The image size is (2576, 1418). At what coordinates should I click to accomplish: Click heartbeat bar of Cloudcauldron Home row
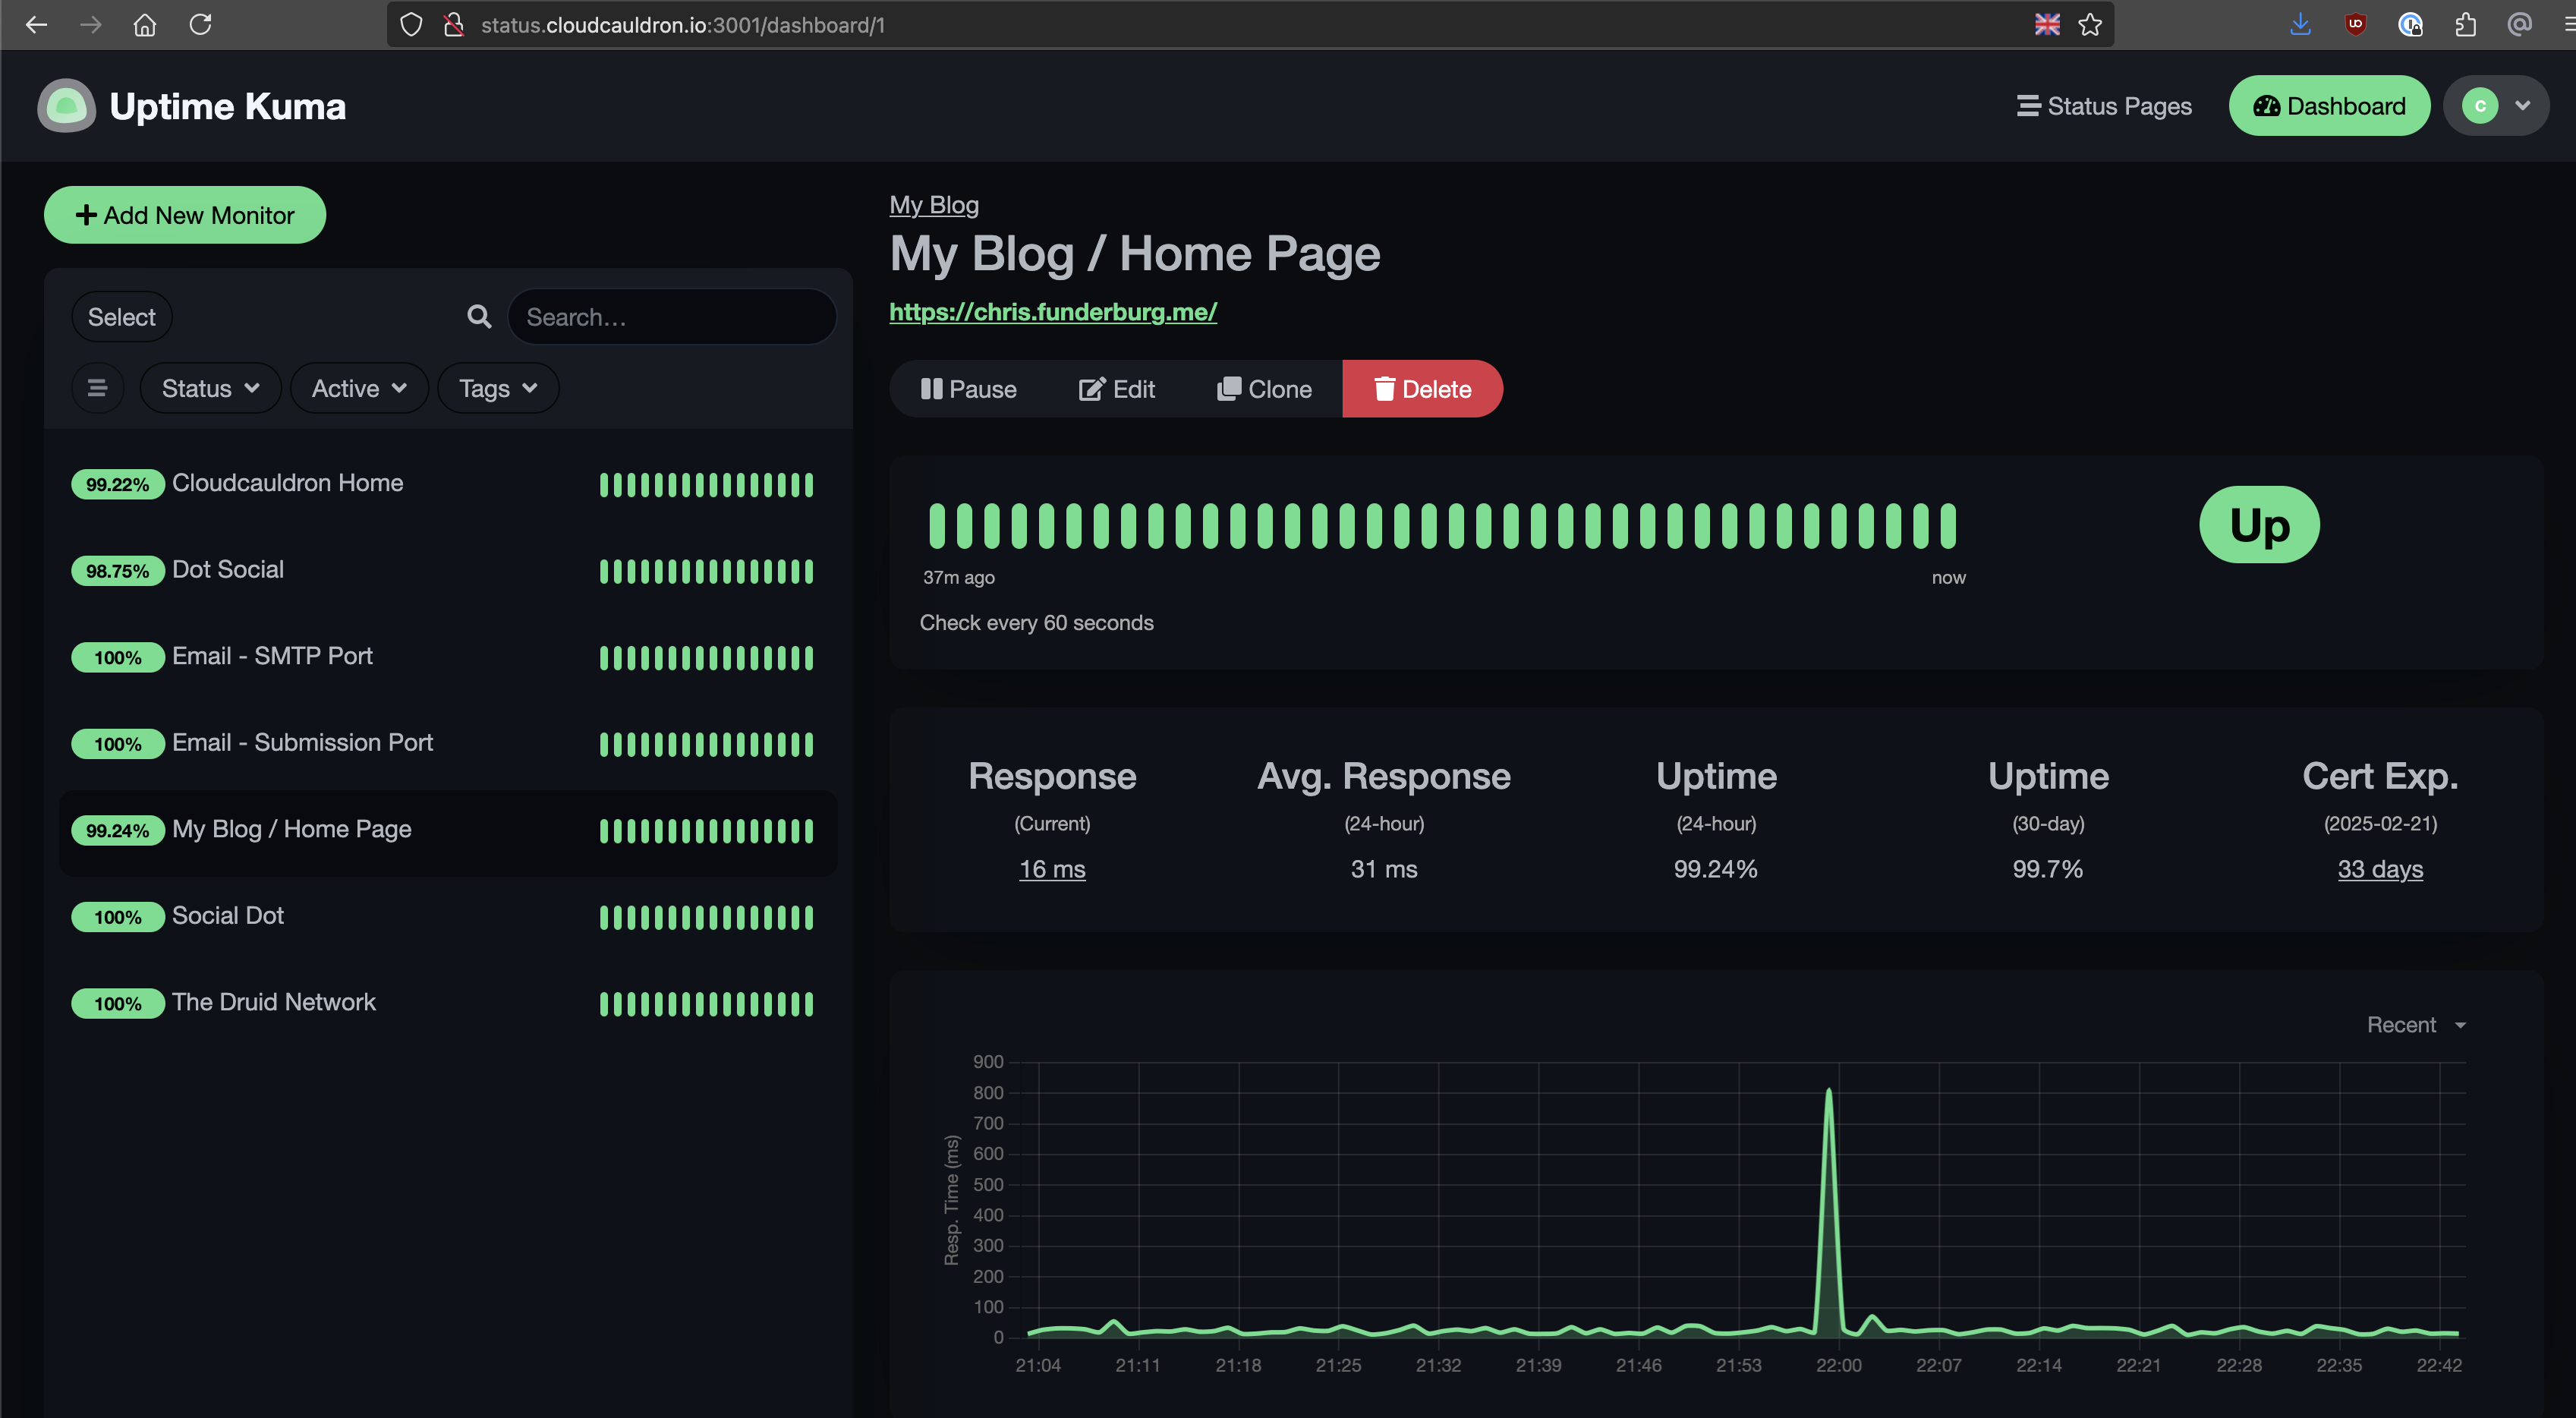click(706, 485)
